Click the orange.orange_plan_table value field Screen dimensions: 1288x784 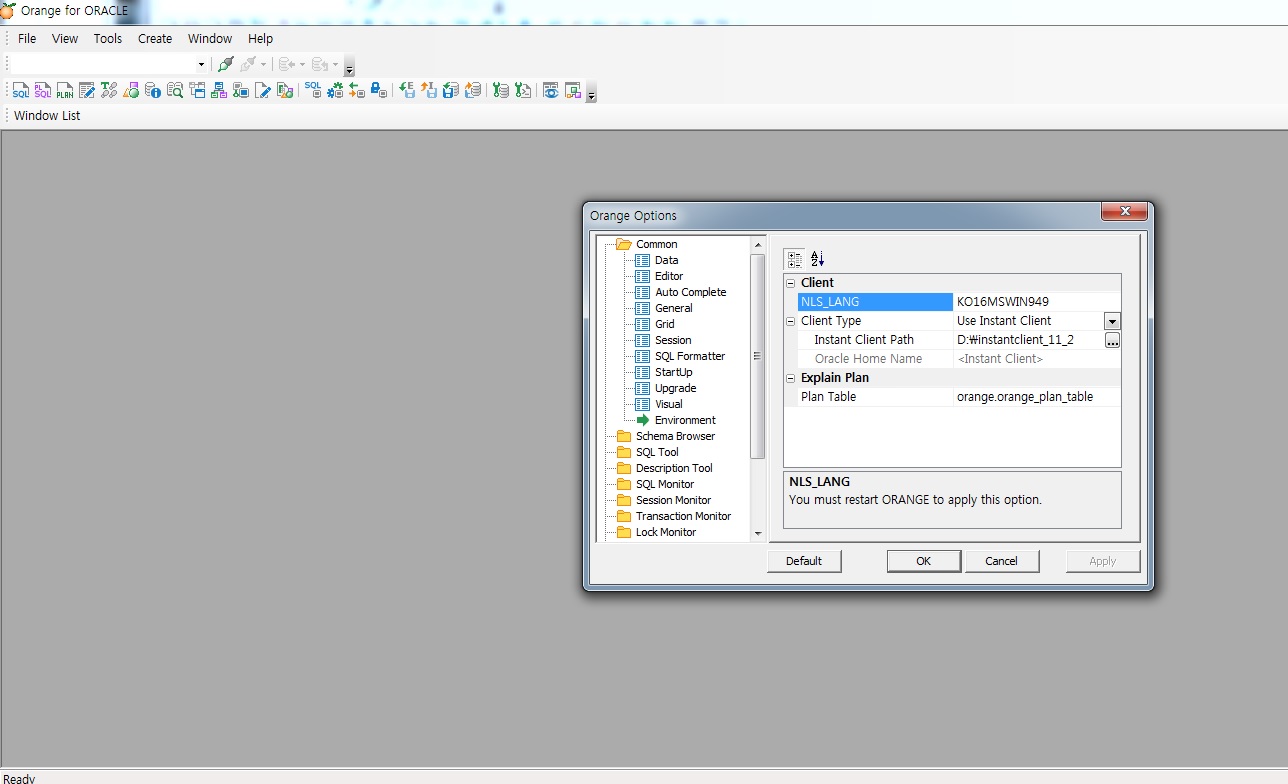[1037, 397]
